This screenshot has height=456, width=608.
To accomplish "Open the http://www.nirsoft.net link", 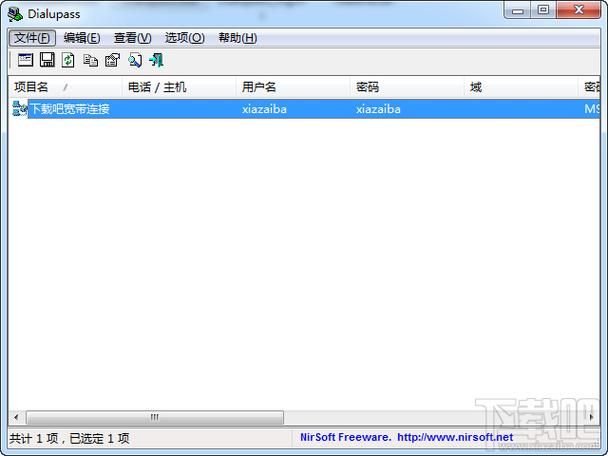I will pyautogui.click(x=455, y=437).
